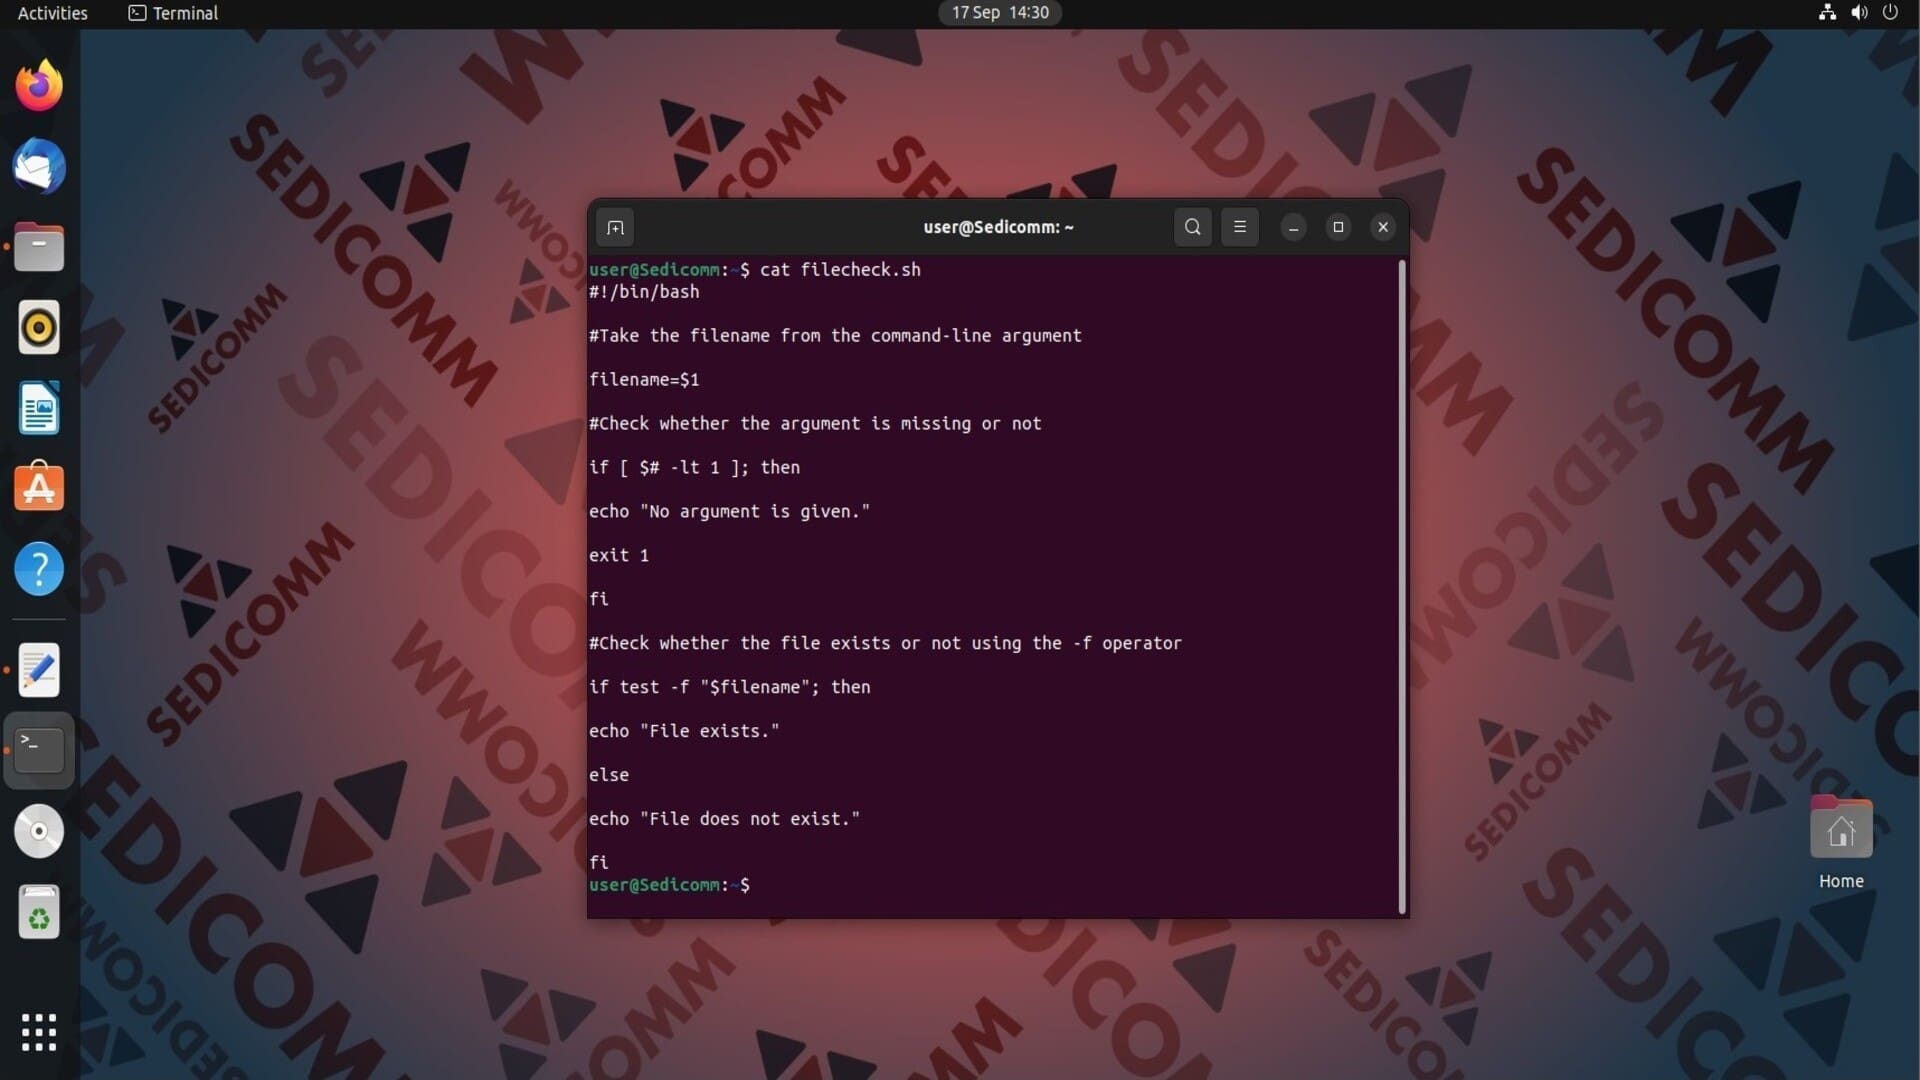Maximize the terminal window

(1338, 228)
